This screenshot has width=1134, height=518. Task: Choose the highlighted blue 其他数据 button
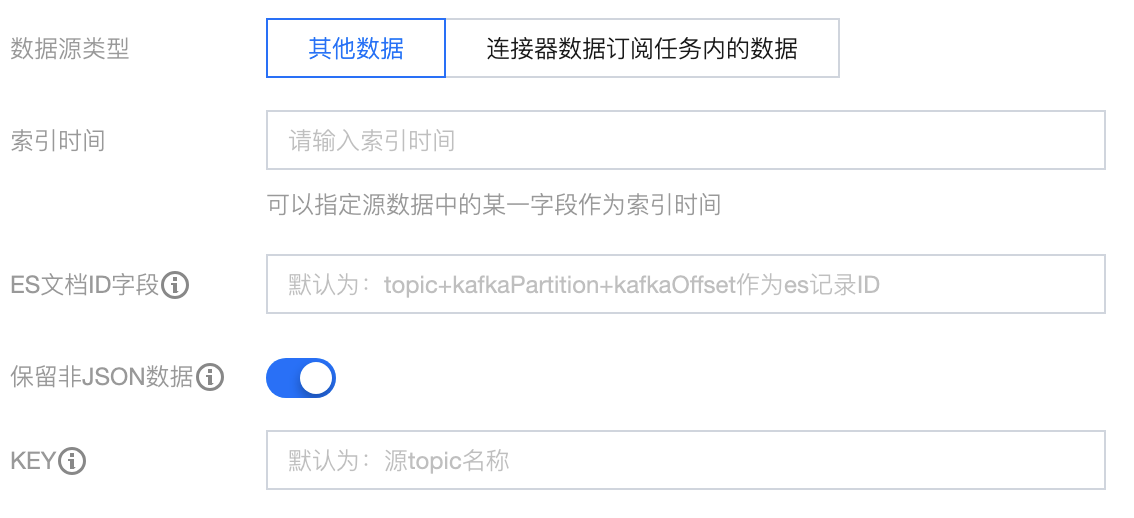tap(356, 48)
